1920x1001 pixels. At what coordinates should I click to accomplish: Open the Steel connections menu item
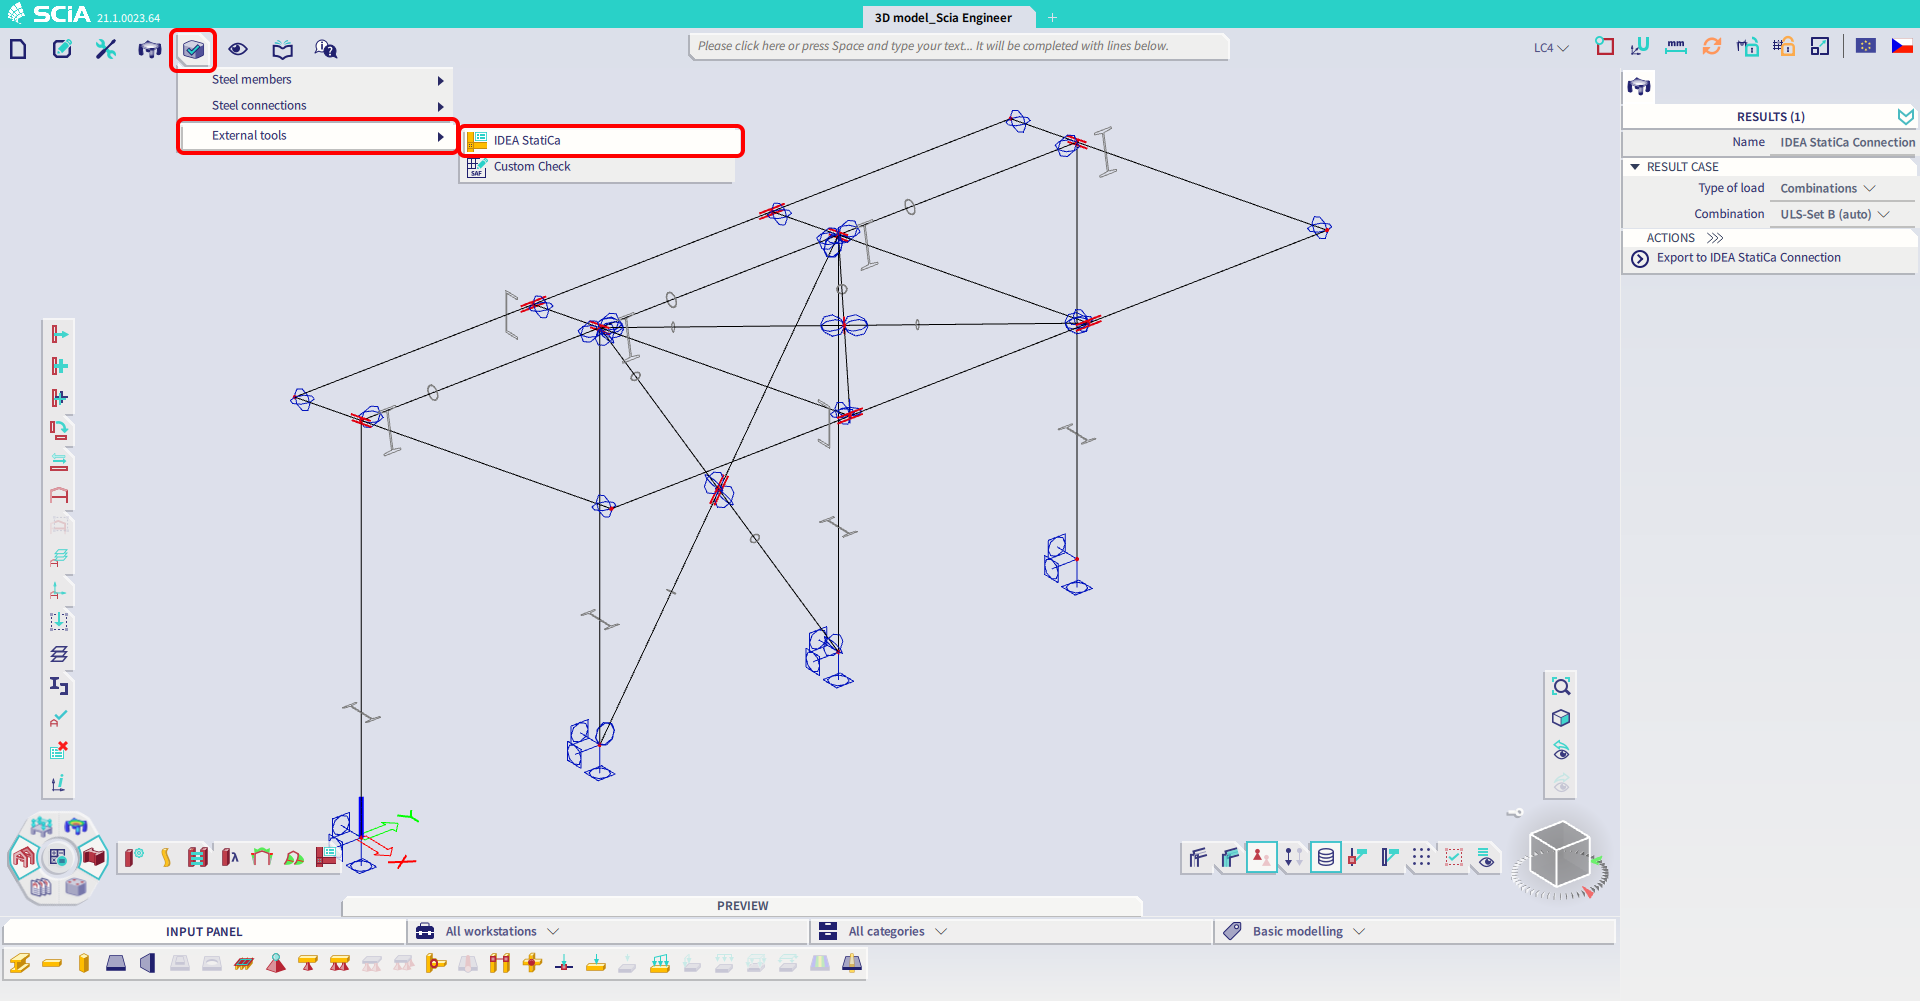(258, 105)
